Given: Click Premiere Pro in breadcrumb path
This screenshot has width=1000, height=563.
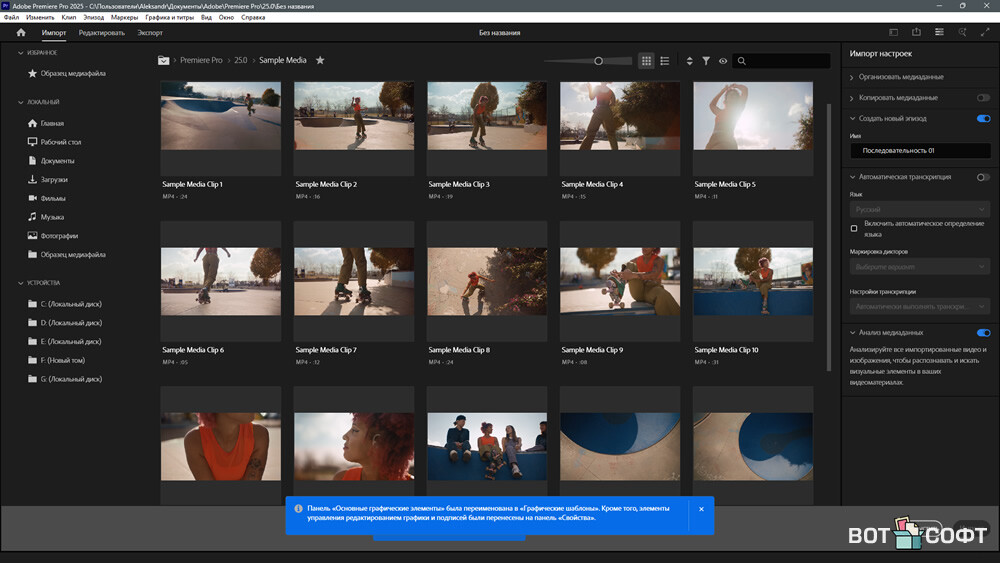Looking at the screenshot, I should 201,60.
